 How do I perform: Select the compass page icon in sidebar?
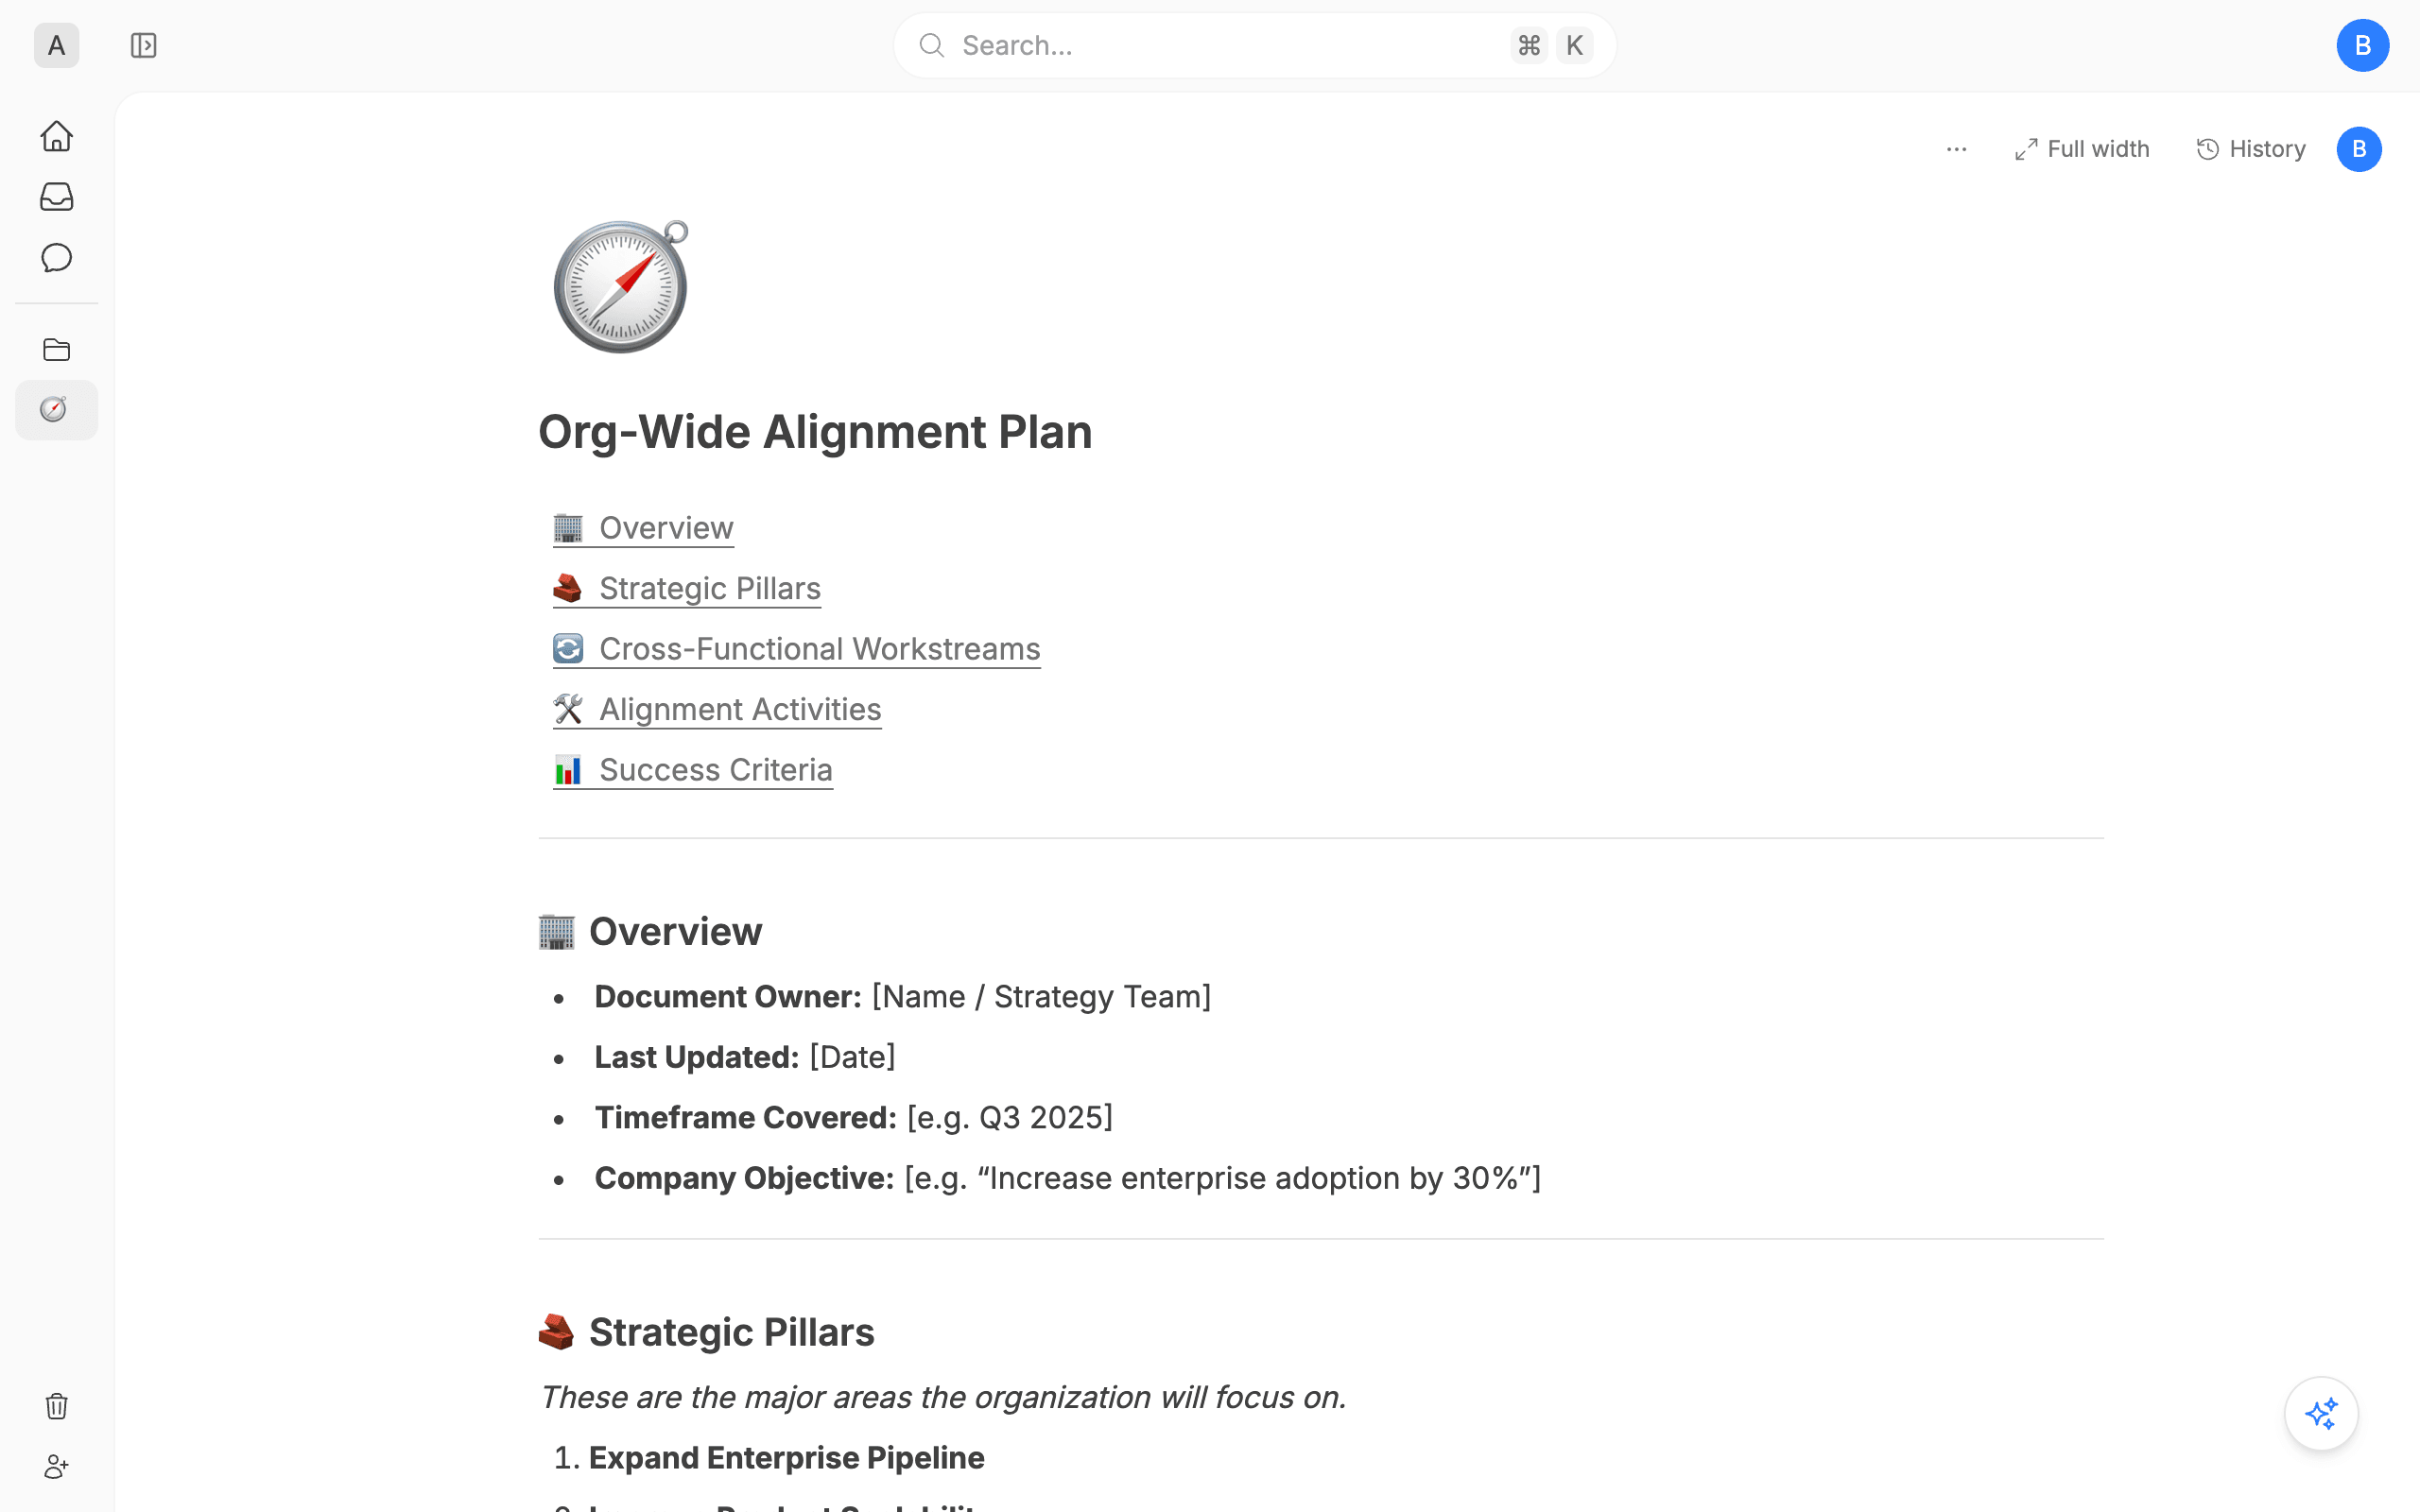tap(56, 410)
